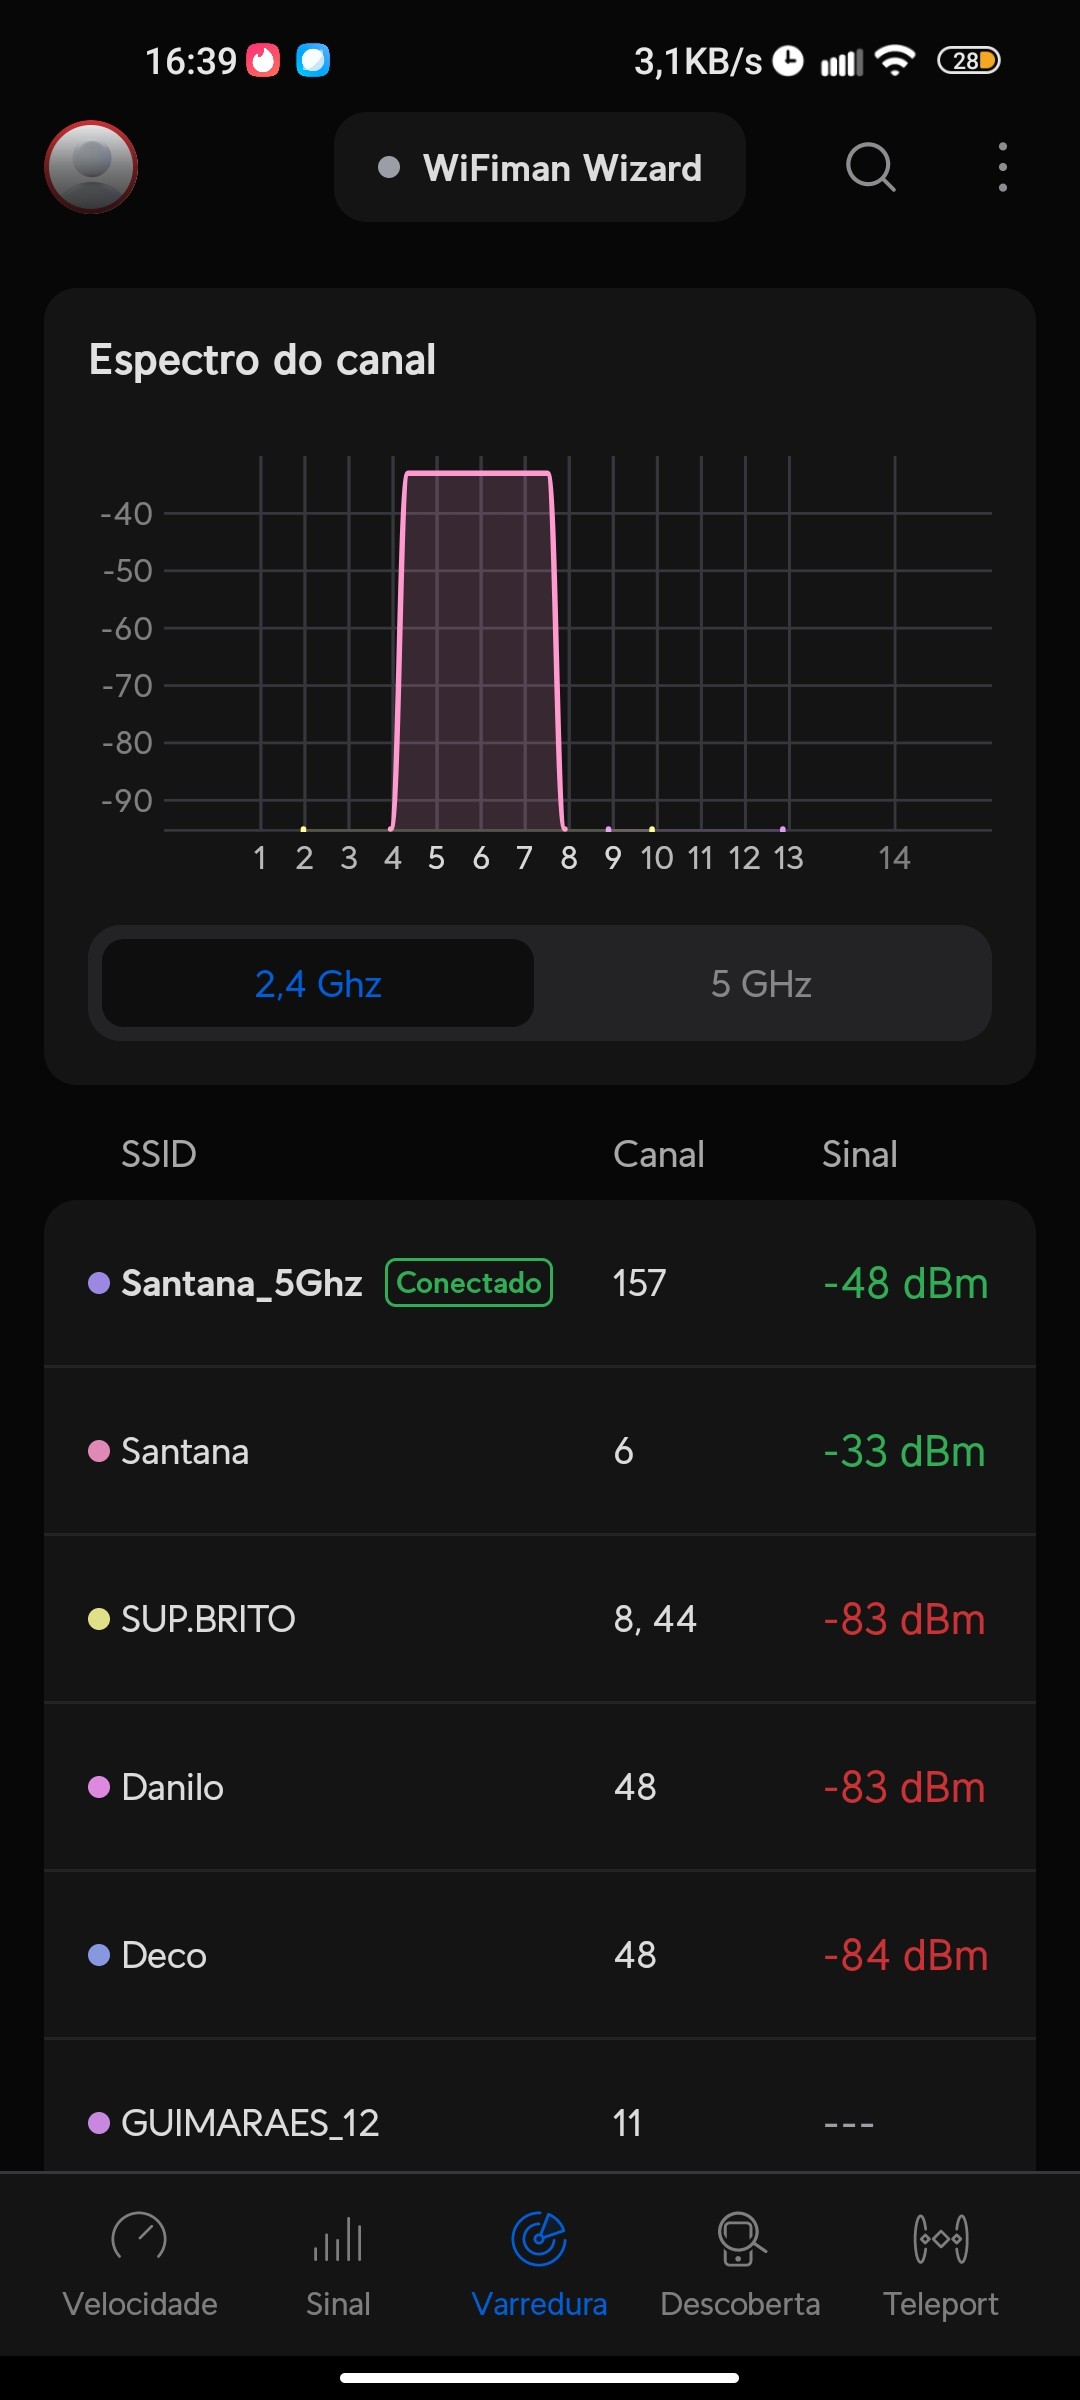Select the SUP.BRITO network row
The image size is (1080, 2400).
[540, 1619]
